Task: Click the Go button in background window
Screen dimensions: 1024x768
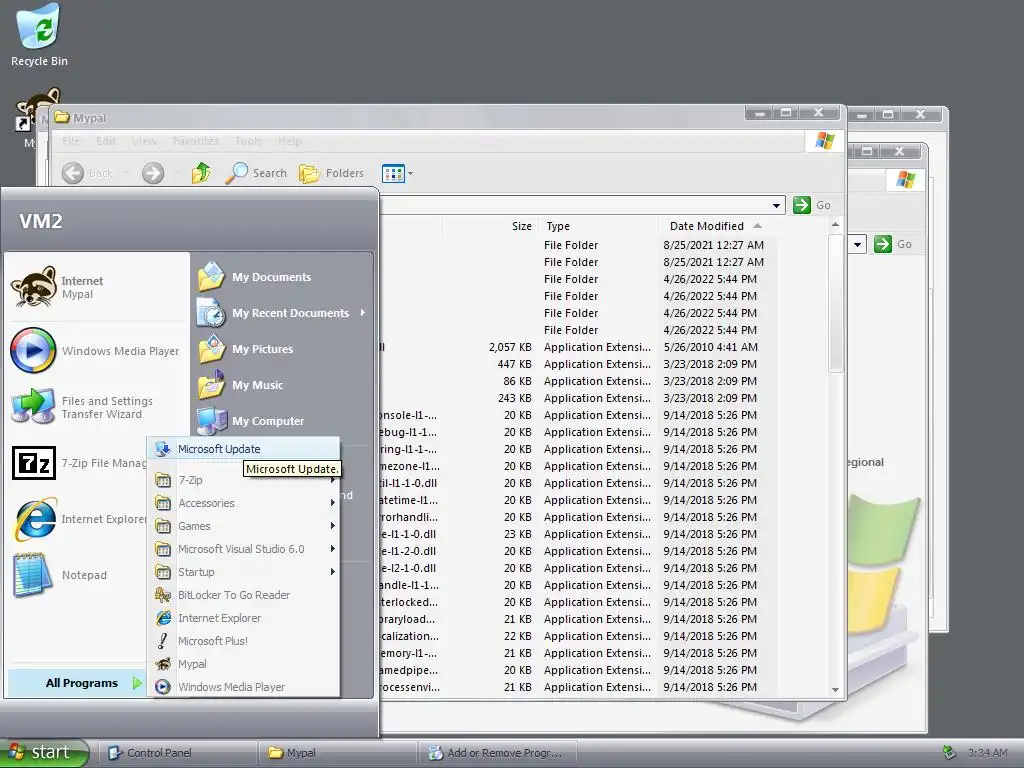Action: pos(893,244)
